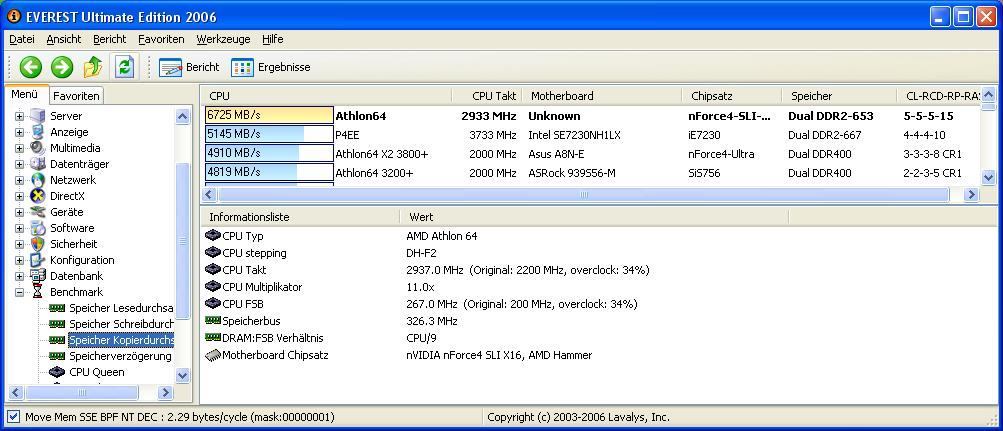Click the EVEREST title bar app icon
The width and height of the screenshot is (1003, 431).
tap(13, 16)
